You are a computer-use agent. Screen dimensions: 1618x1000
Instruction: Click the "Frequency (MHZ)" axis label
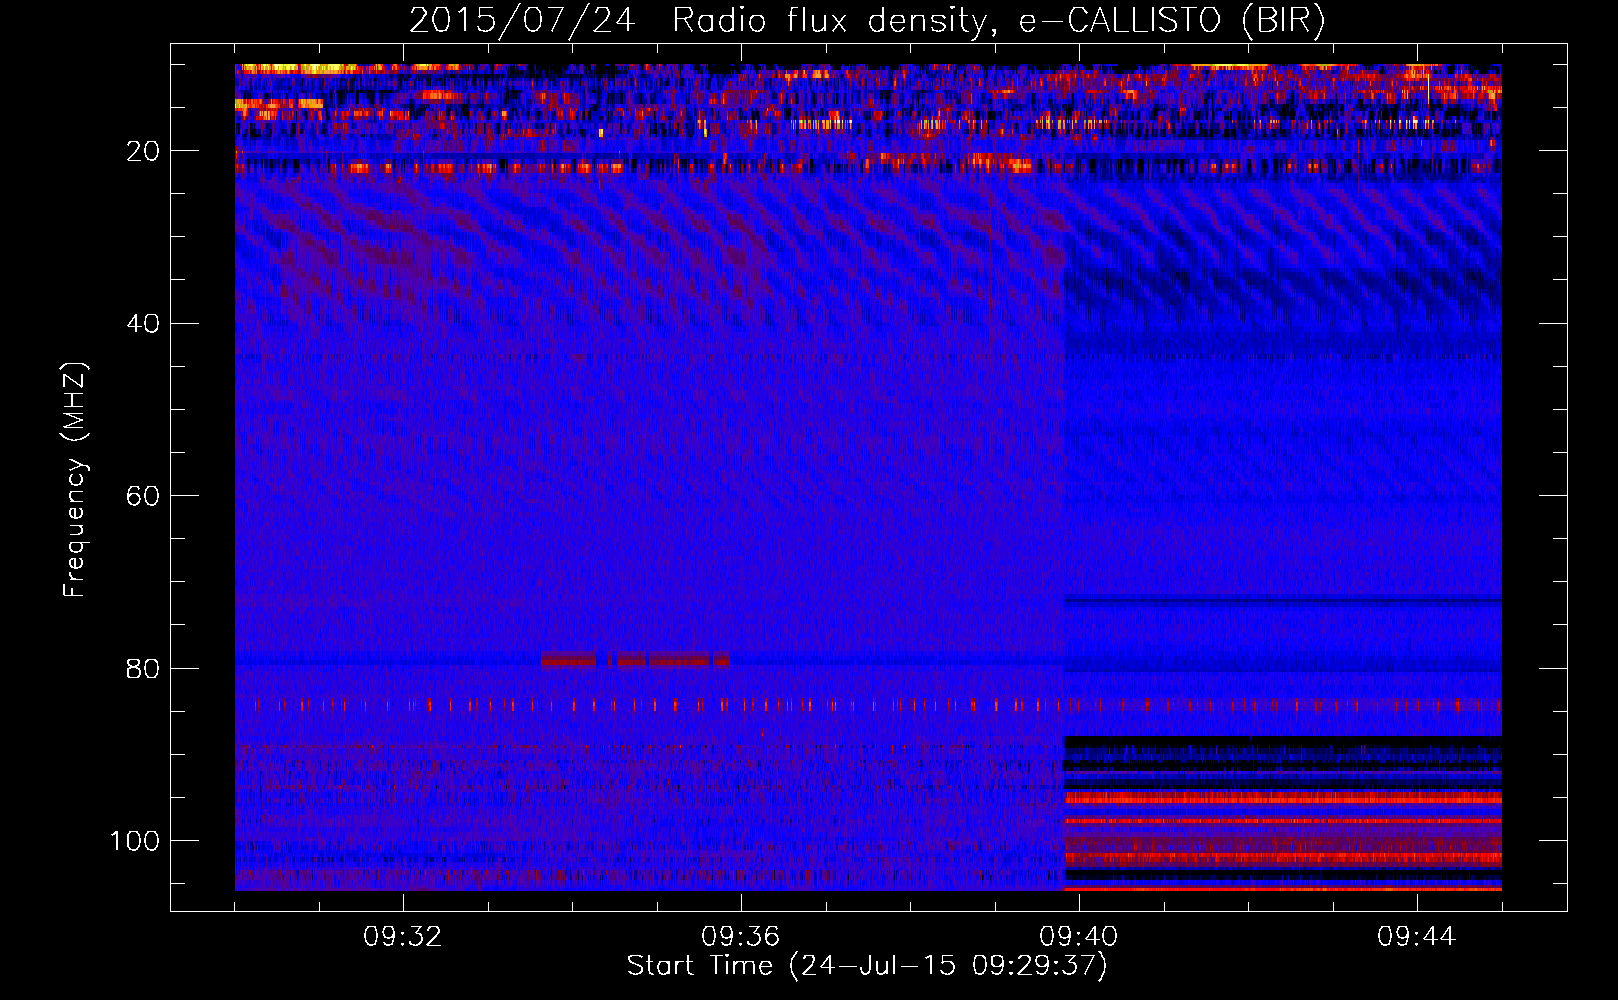[x=75, y=479]
